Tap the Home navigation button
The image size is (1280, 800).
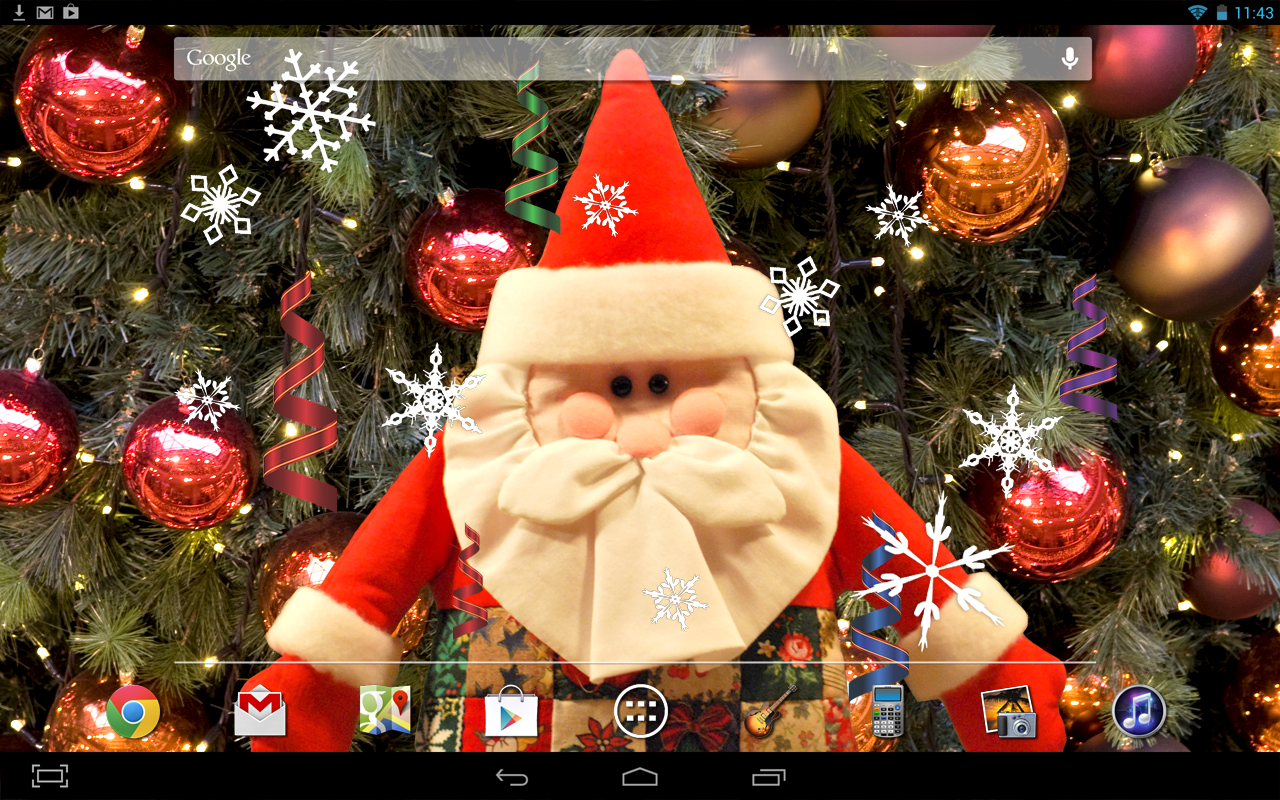(640, 777)
